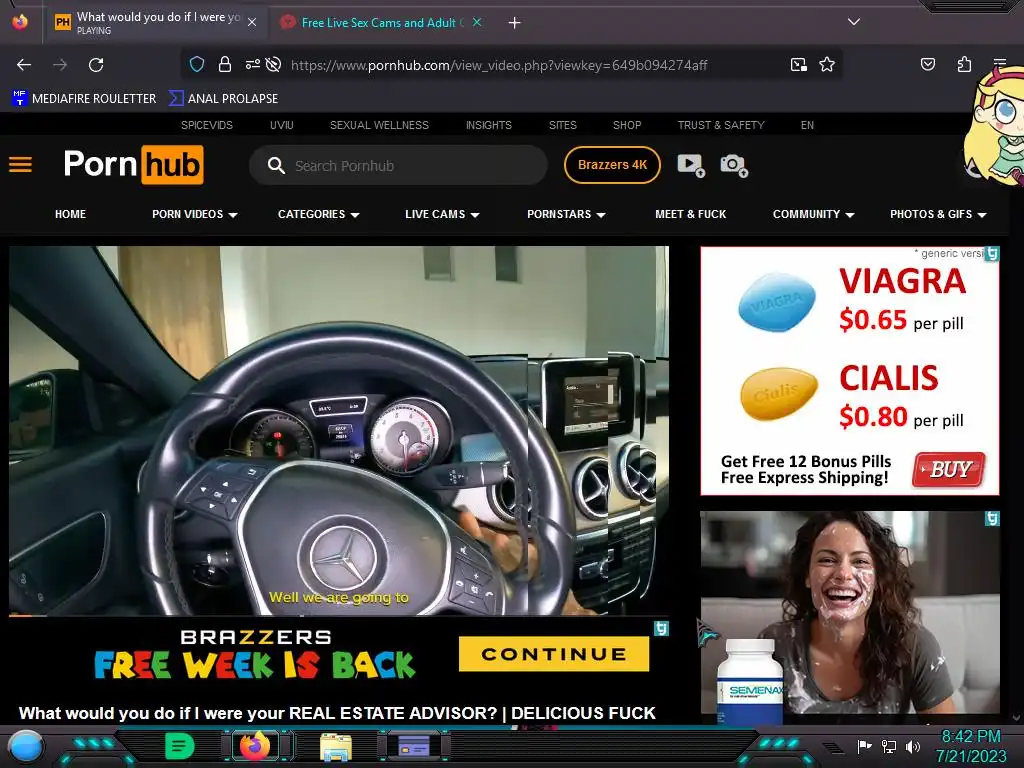Screen dimensions: 1024x768
Task: Close the tab labeled PLAYING
Action: [x=252, y=22]
